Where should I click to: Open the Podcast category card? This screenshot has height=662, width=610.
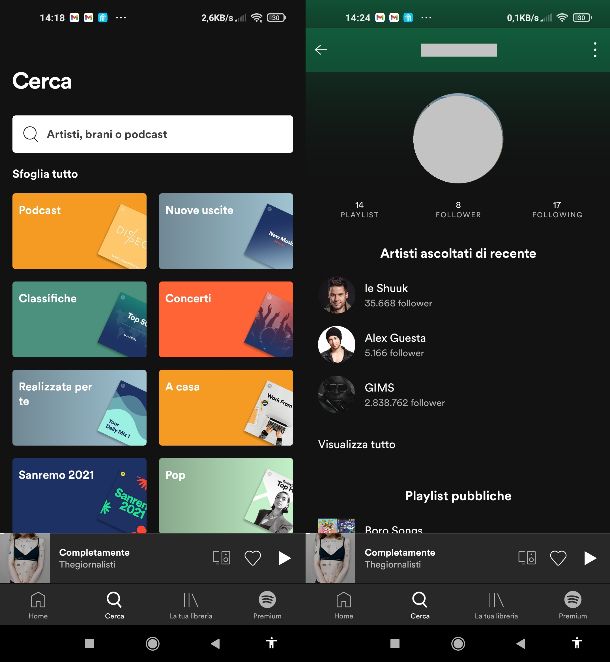point(79,231)
